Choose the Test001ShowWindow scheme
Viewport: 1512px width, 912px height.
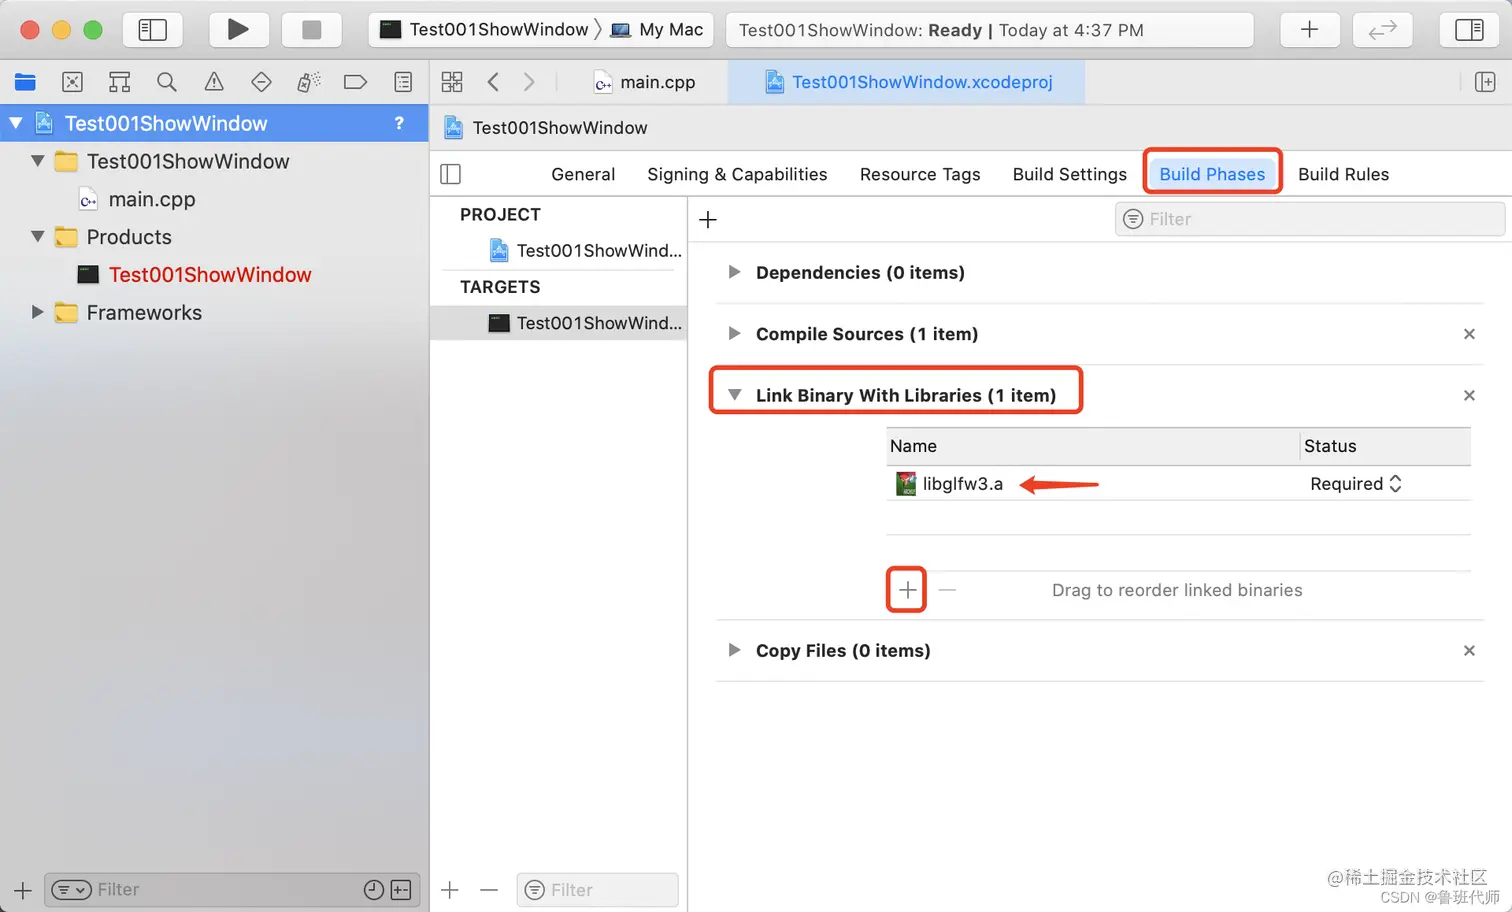click(x=485, y=30)
